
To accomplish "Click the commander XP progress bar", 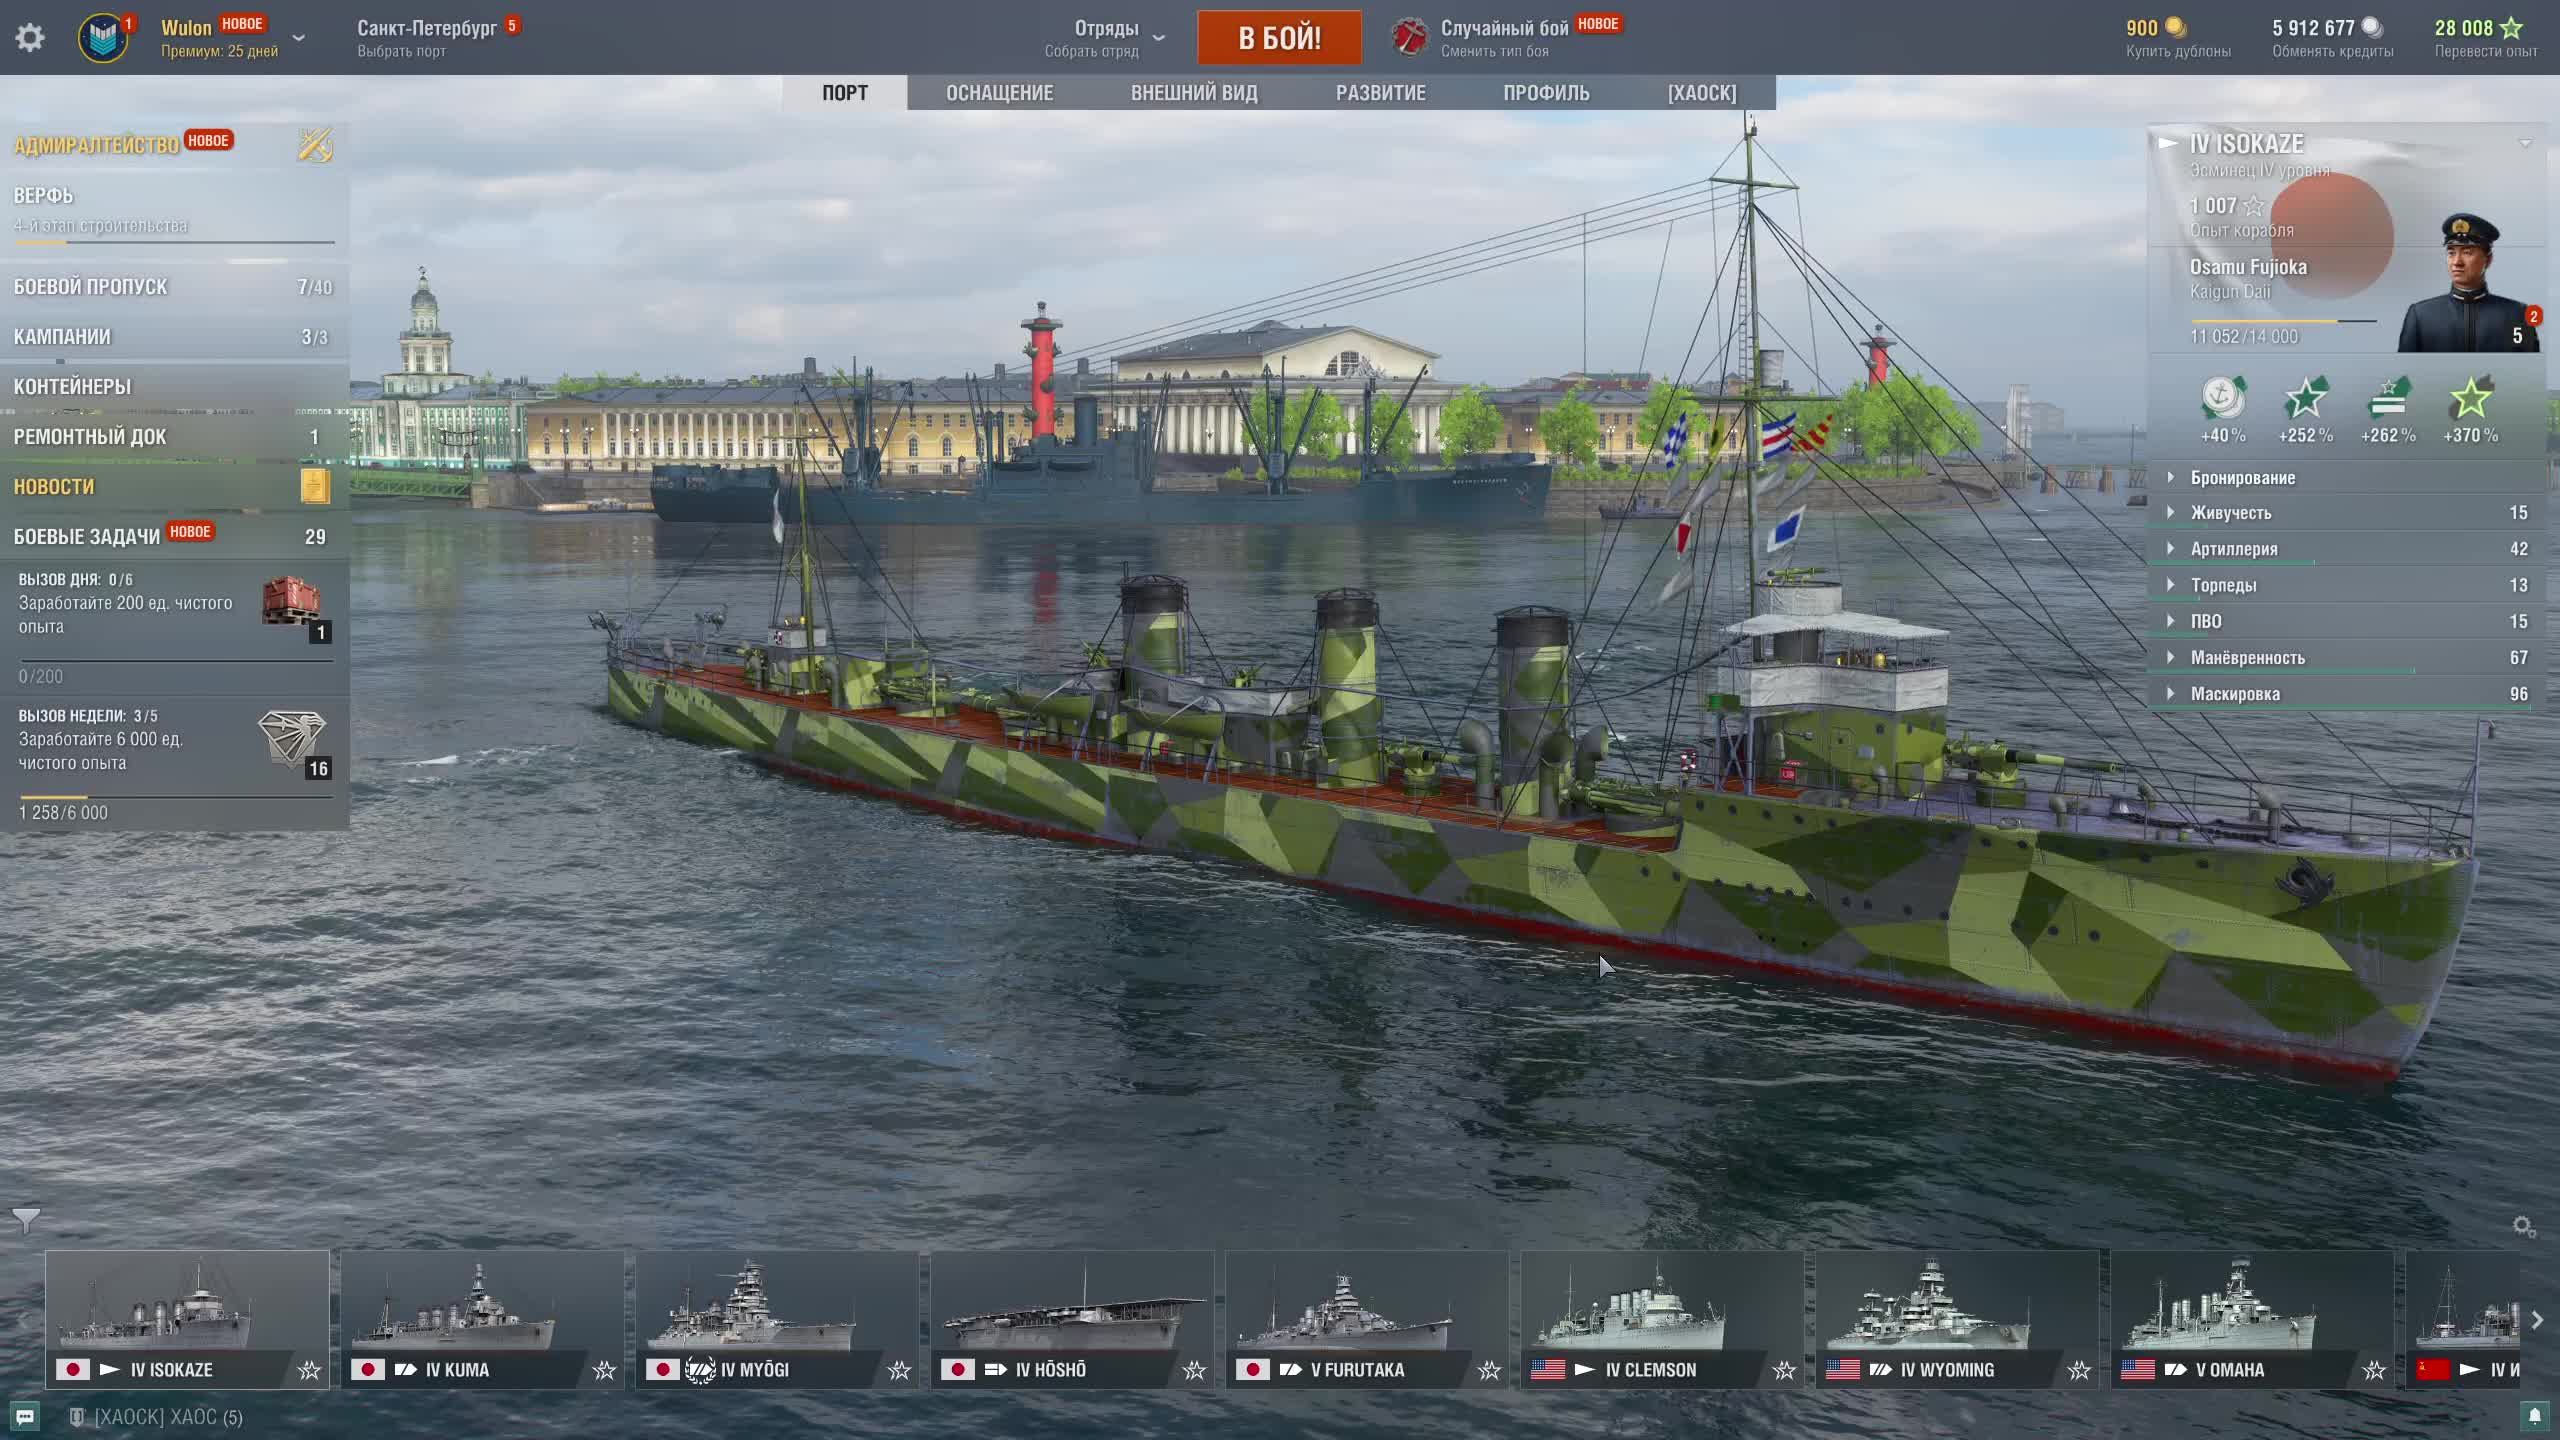I will pos(2283,321).
